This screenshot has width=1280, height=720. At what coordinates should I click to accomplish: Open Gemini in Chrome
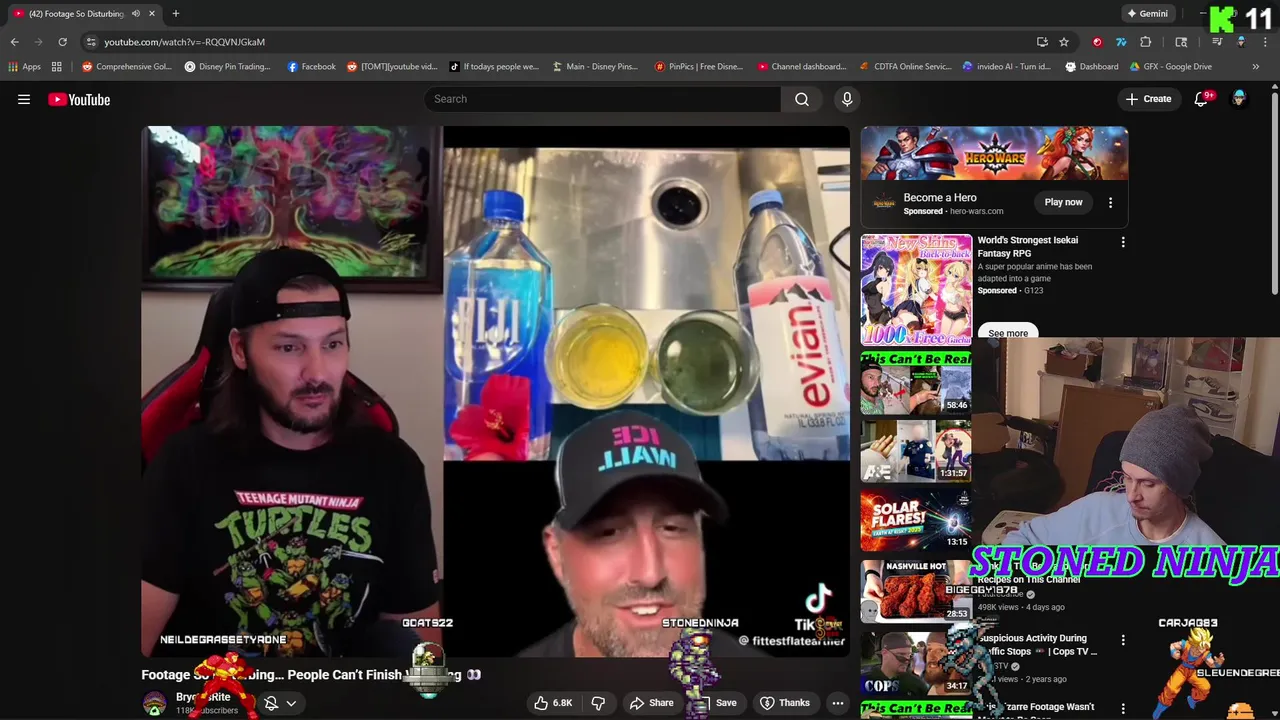click(1147, 14)
